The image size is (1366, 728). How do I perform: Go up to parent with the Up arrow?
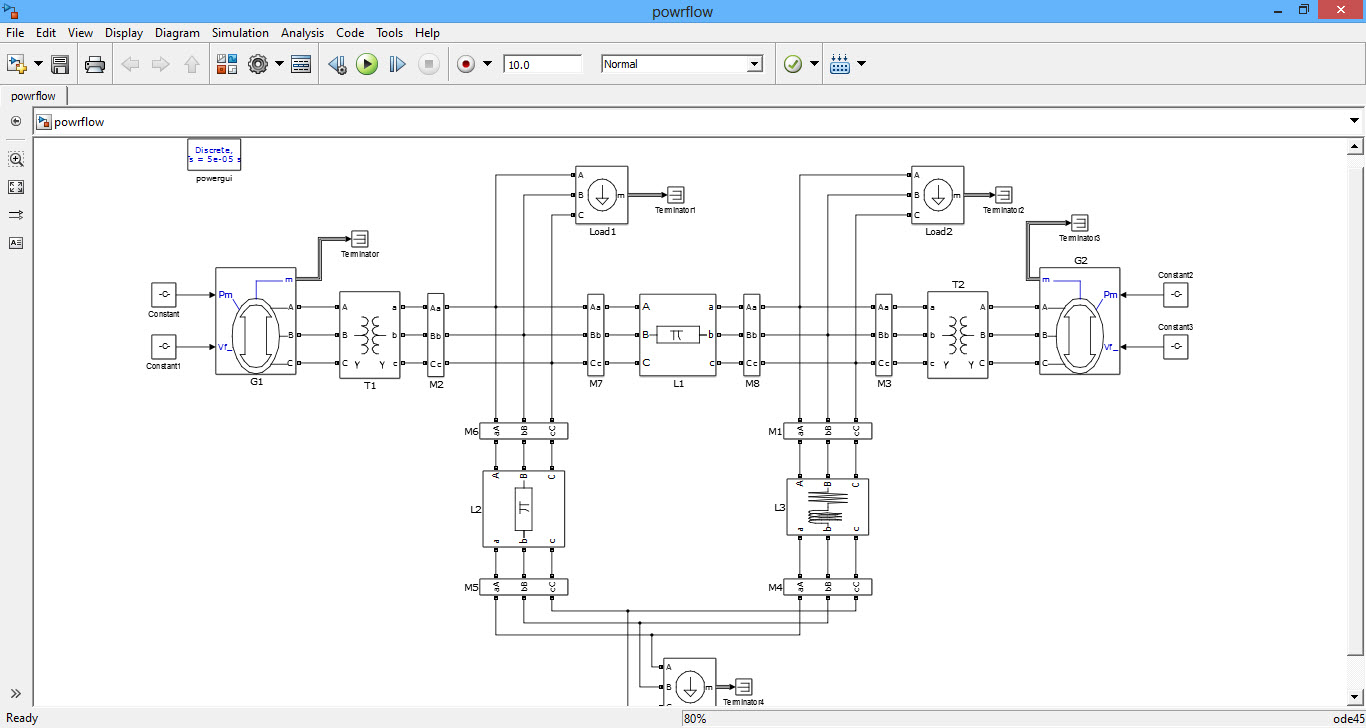point(192,64)
